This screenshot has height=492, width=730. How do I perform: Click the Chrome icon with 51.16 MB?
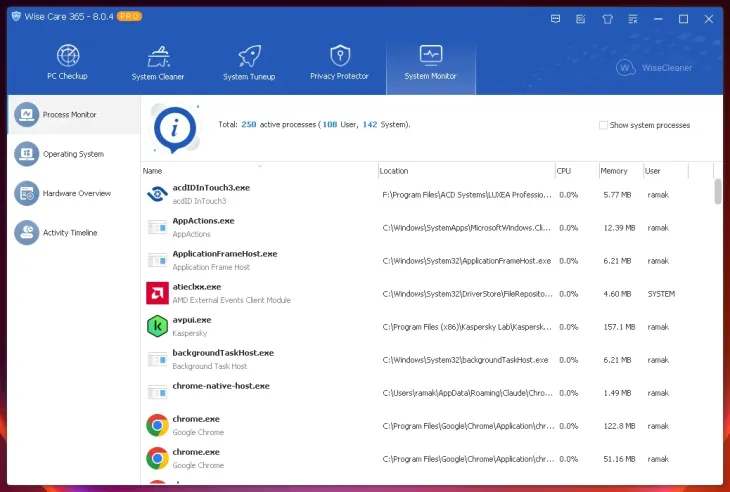[157, 458]
